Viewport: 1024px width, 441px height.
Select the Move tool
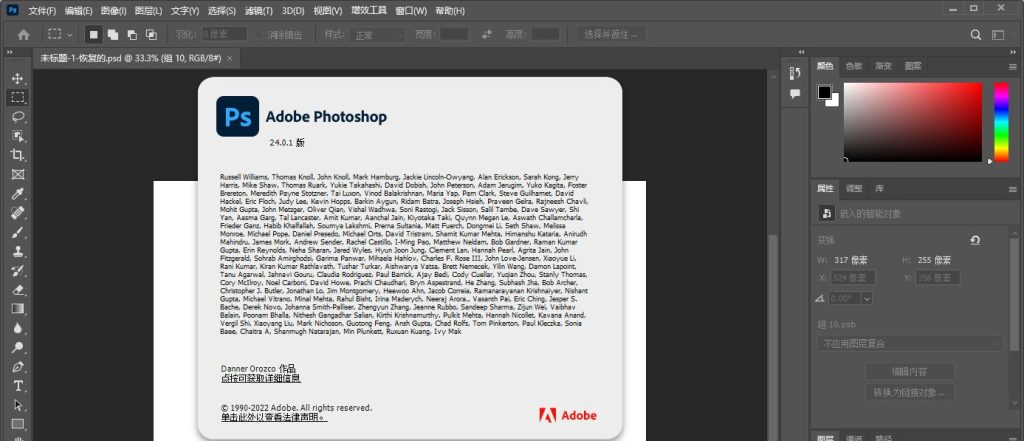18,78
